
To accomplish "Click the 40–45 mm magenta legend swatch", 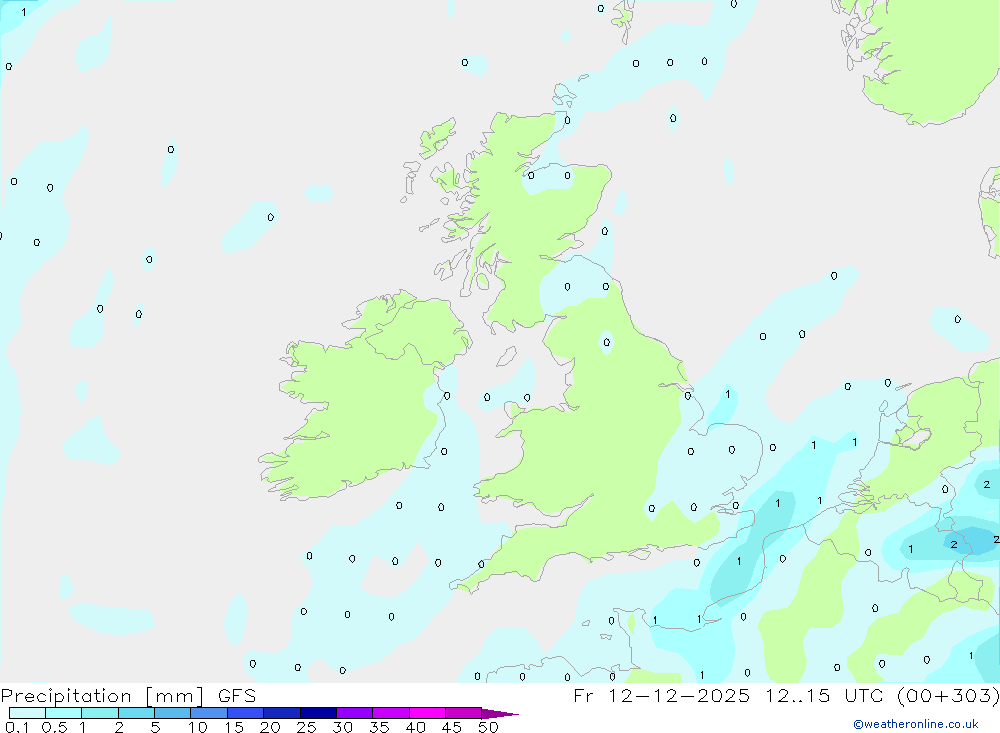I will click(x=427, y=713).
